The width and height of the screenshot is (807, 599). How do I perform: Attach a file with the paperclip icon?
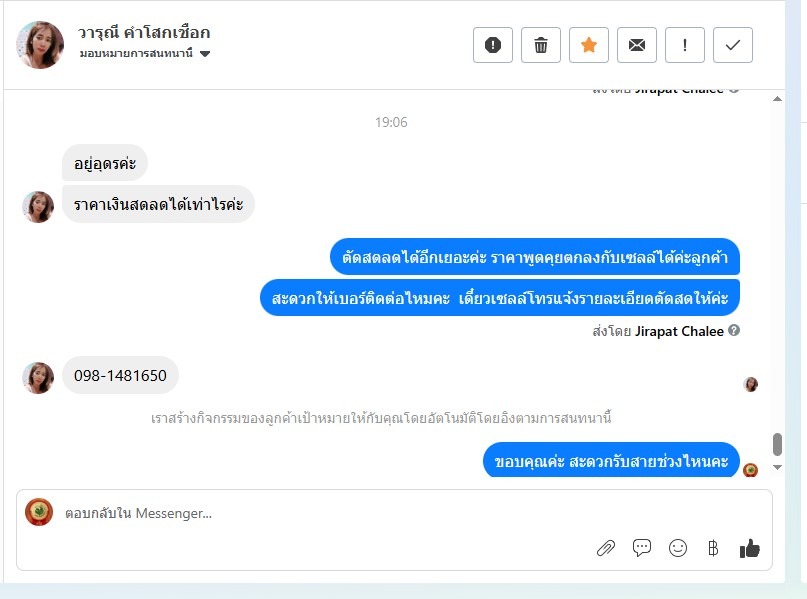606,548
